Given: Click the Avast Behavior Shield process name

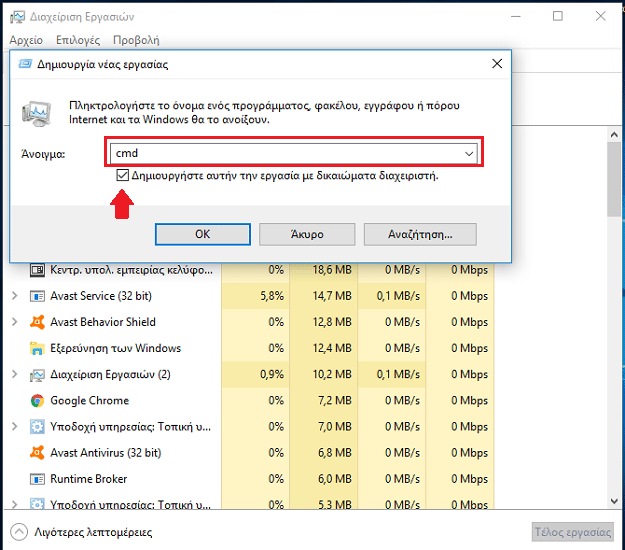Looking at the screenshot, I should [x=103, y=322].
